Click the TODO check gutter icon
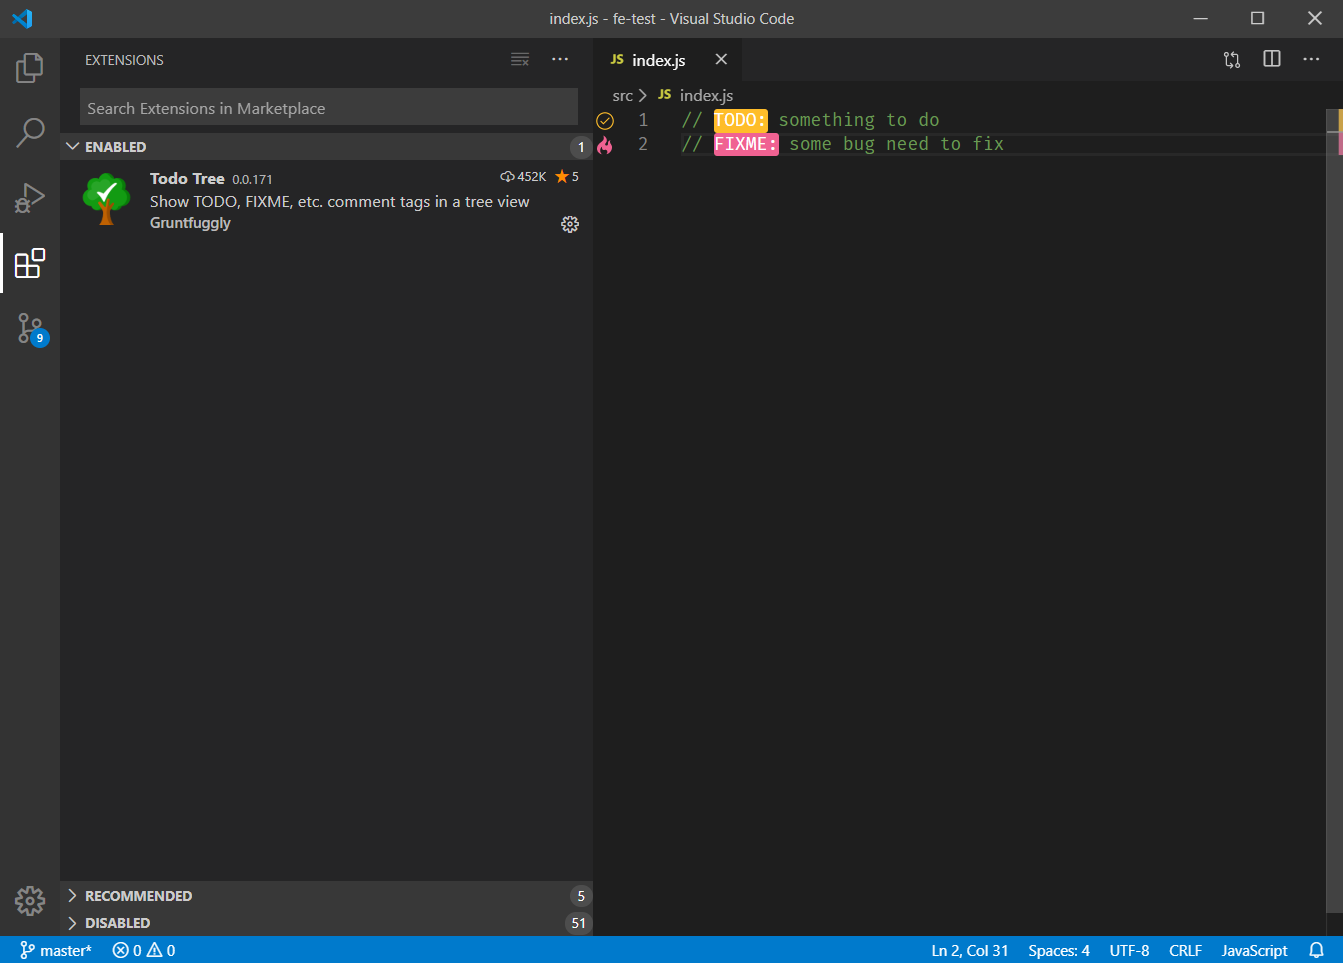Image resolution: width=1343 pixels, height=963 pixels. [x=605, y=121]
